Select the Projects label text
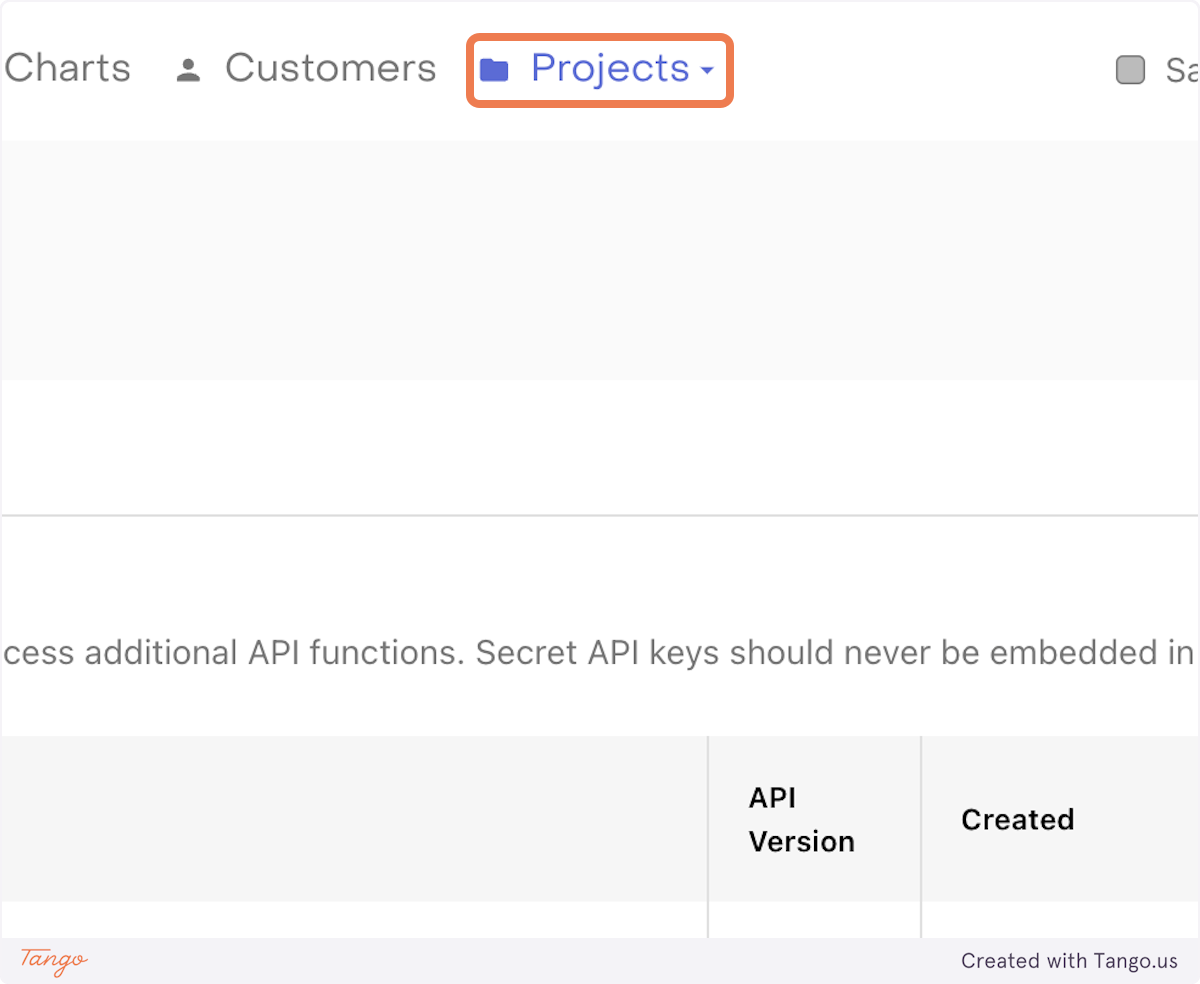Viewport: 1200px width, 984px height. [609, 68]
